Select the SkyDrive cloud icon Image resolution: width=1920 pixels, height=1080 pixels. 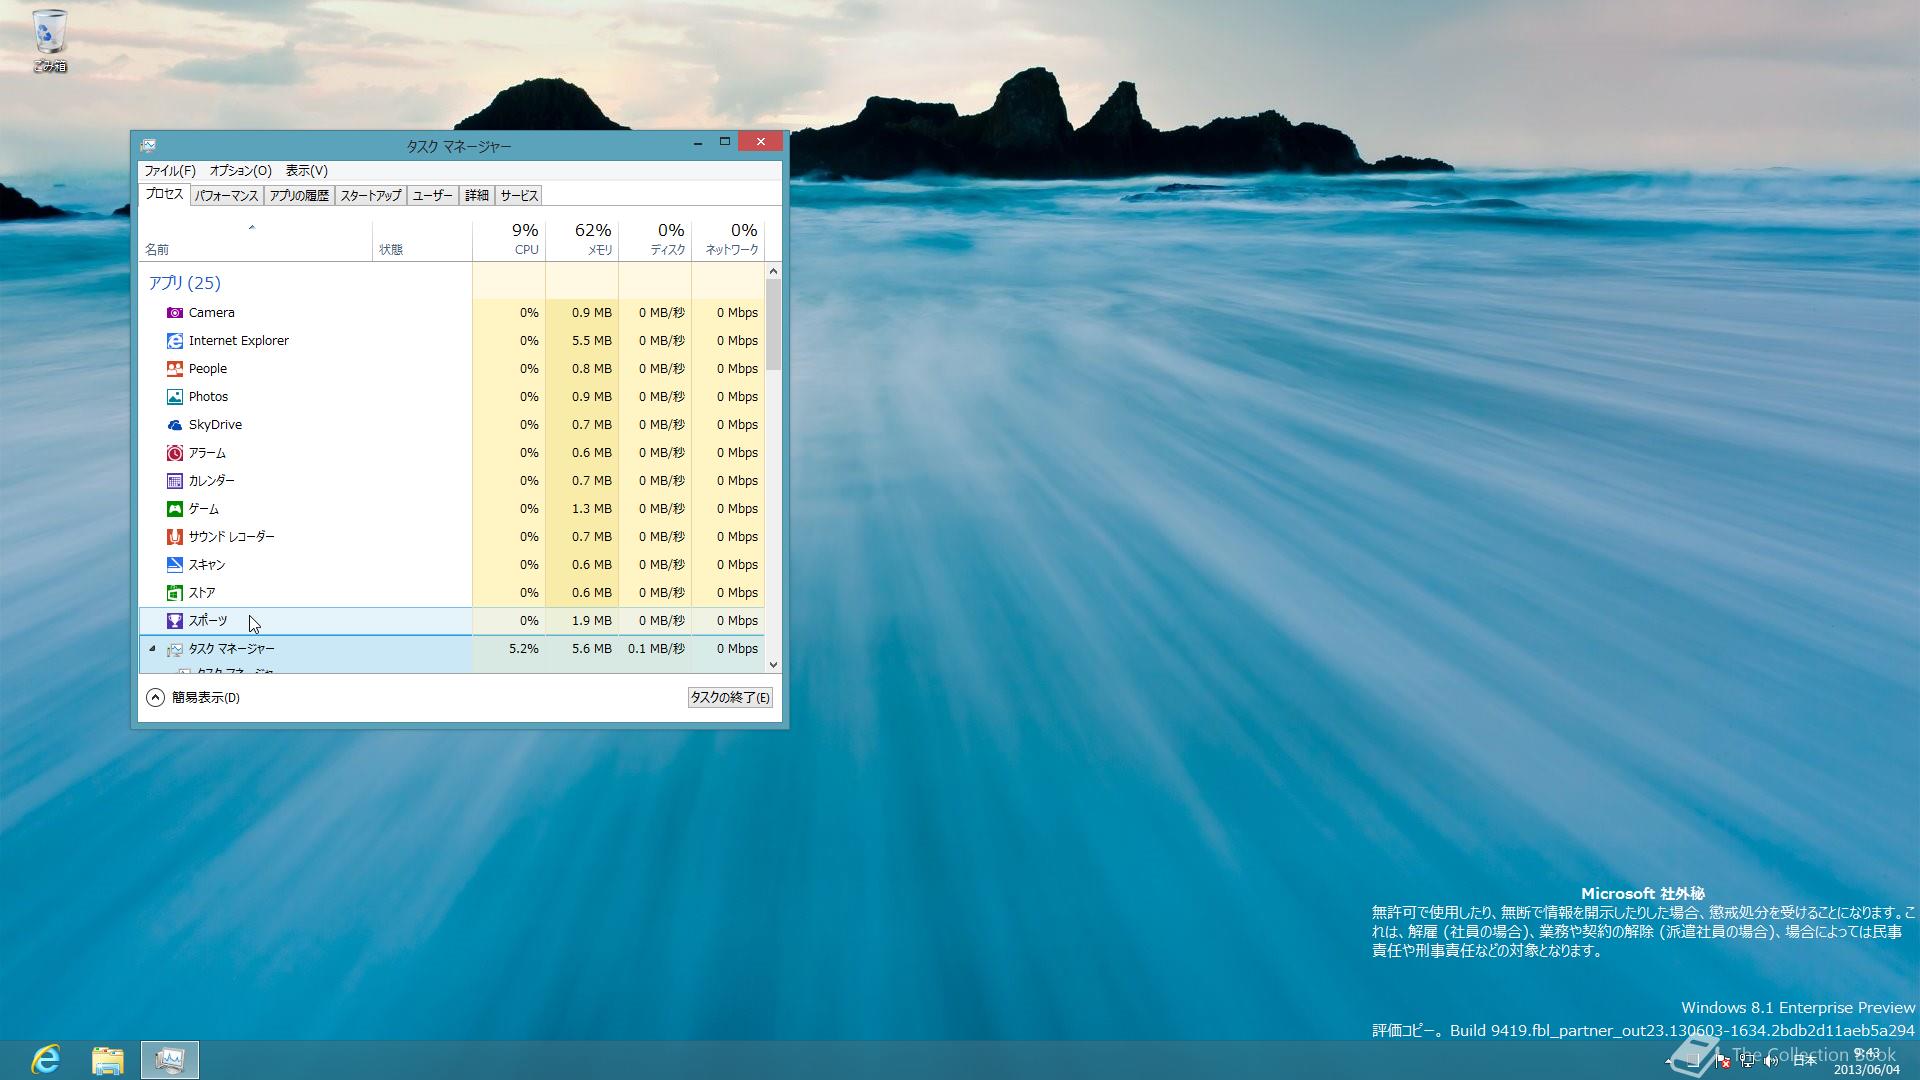pos(175,425)
